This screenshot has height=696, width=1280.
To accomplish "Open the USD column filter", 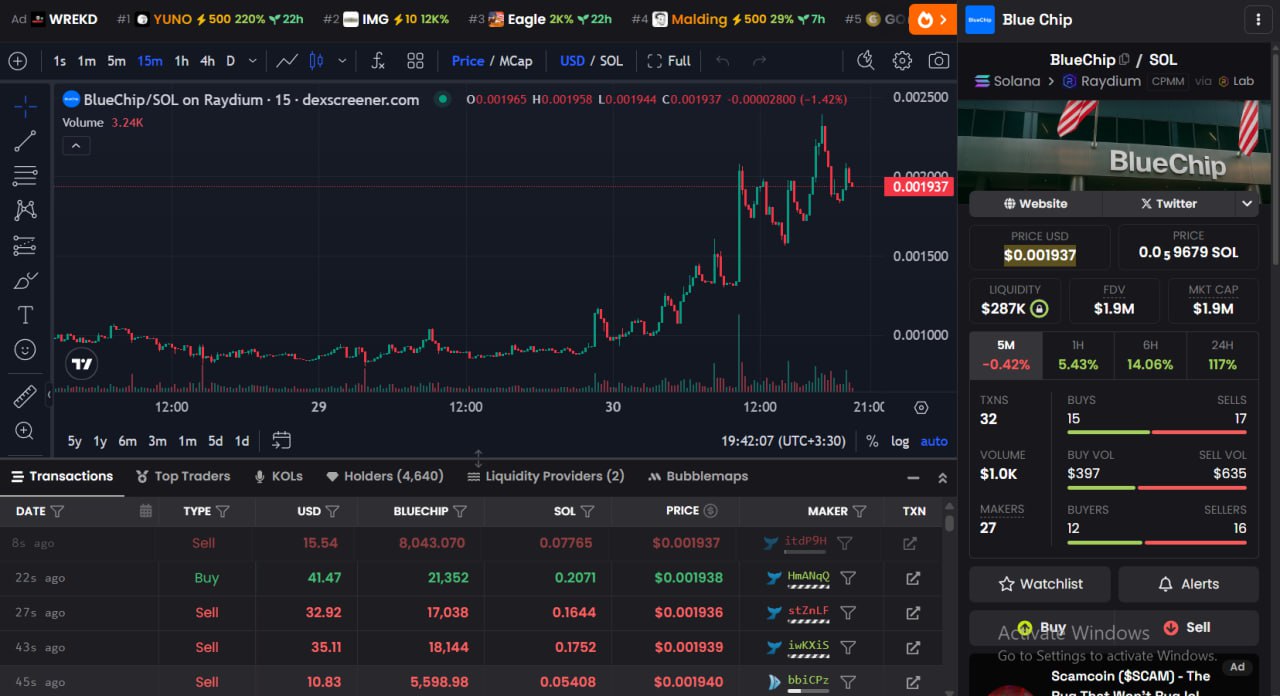I will tap(332, 511).
